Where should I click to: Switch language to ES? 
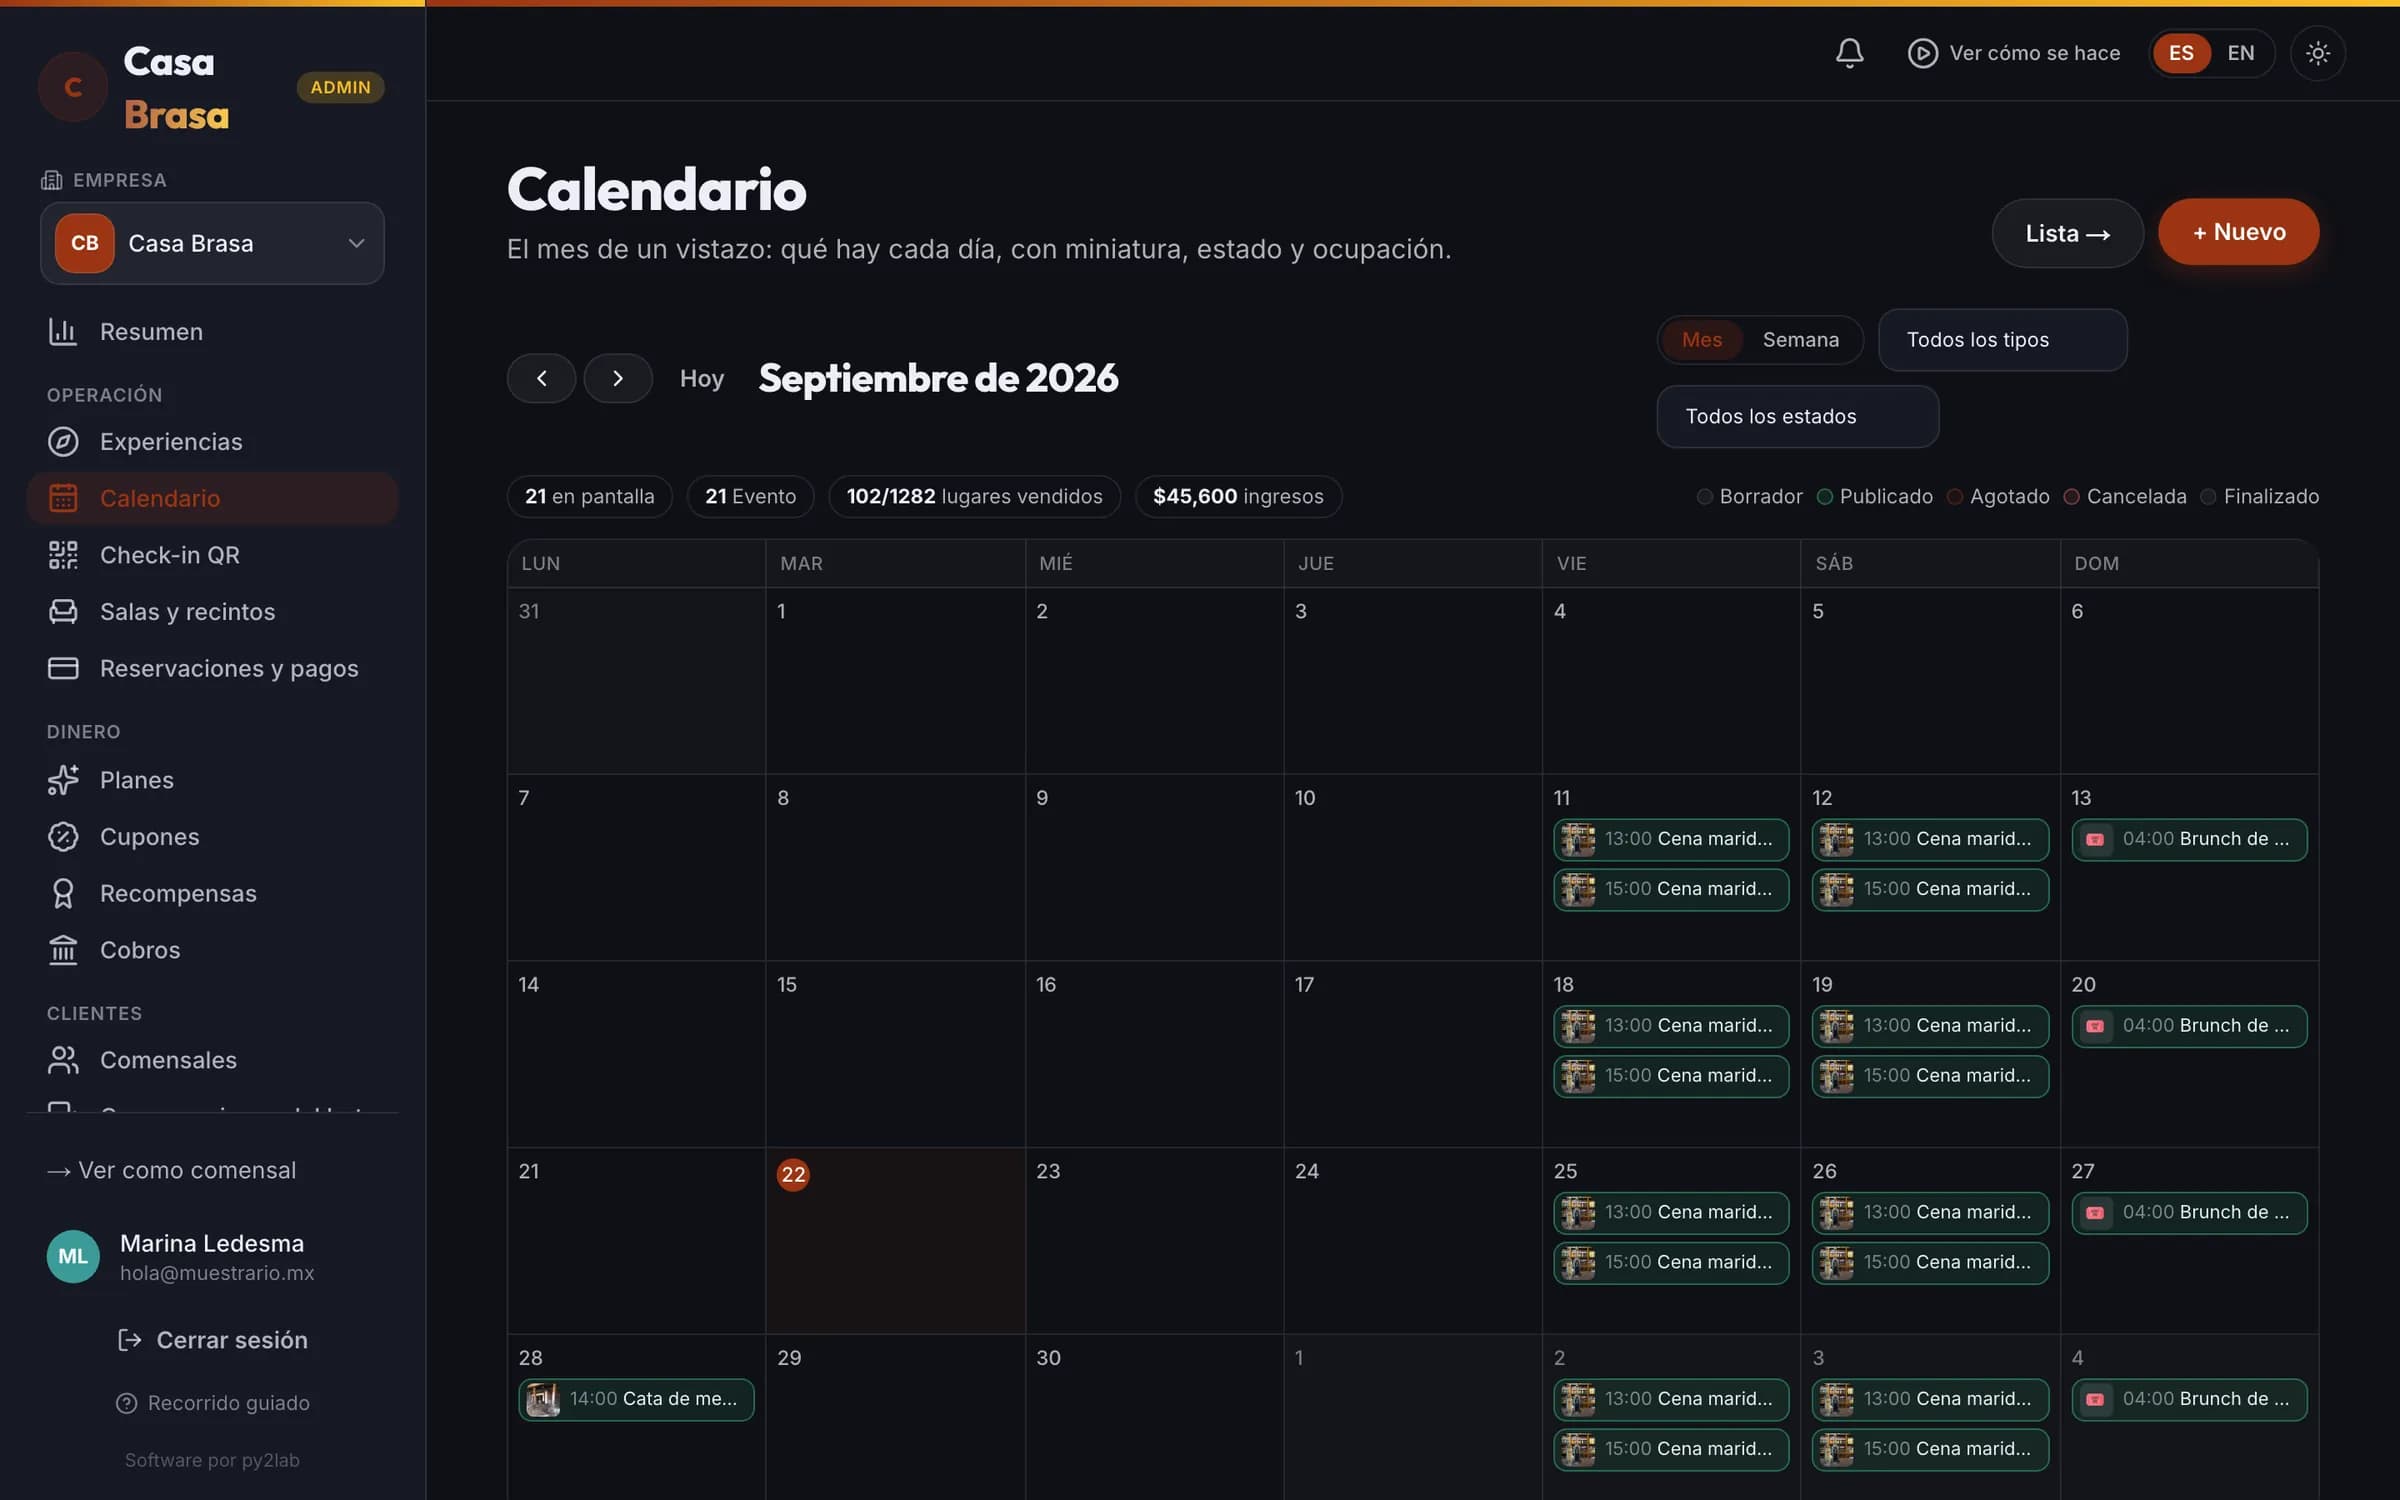[x=2181, y=53]
